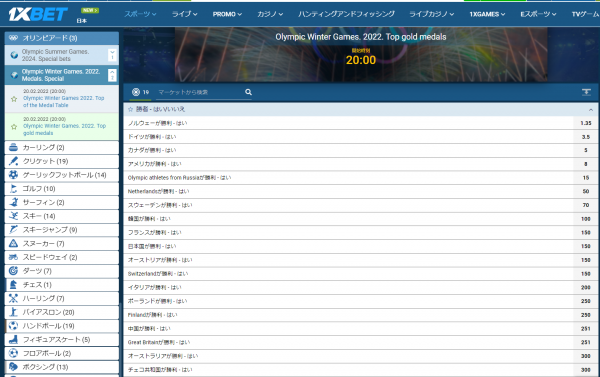
Task: Star the 勝者 market header
Action: coord(130,109)
